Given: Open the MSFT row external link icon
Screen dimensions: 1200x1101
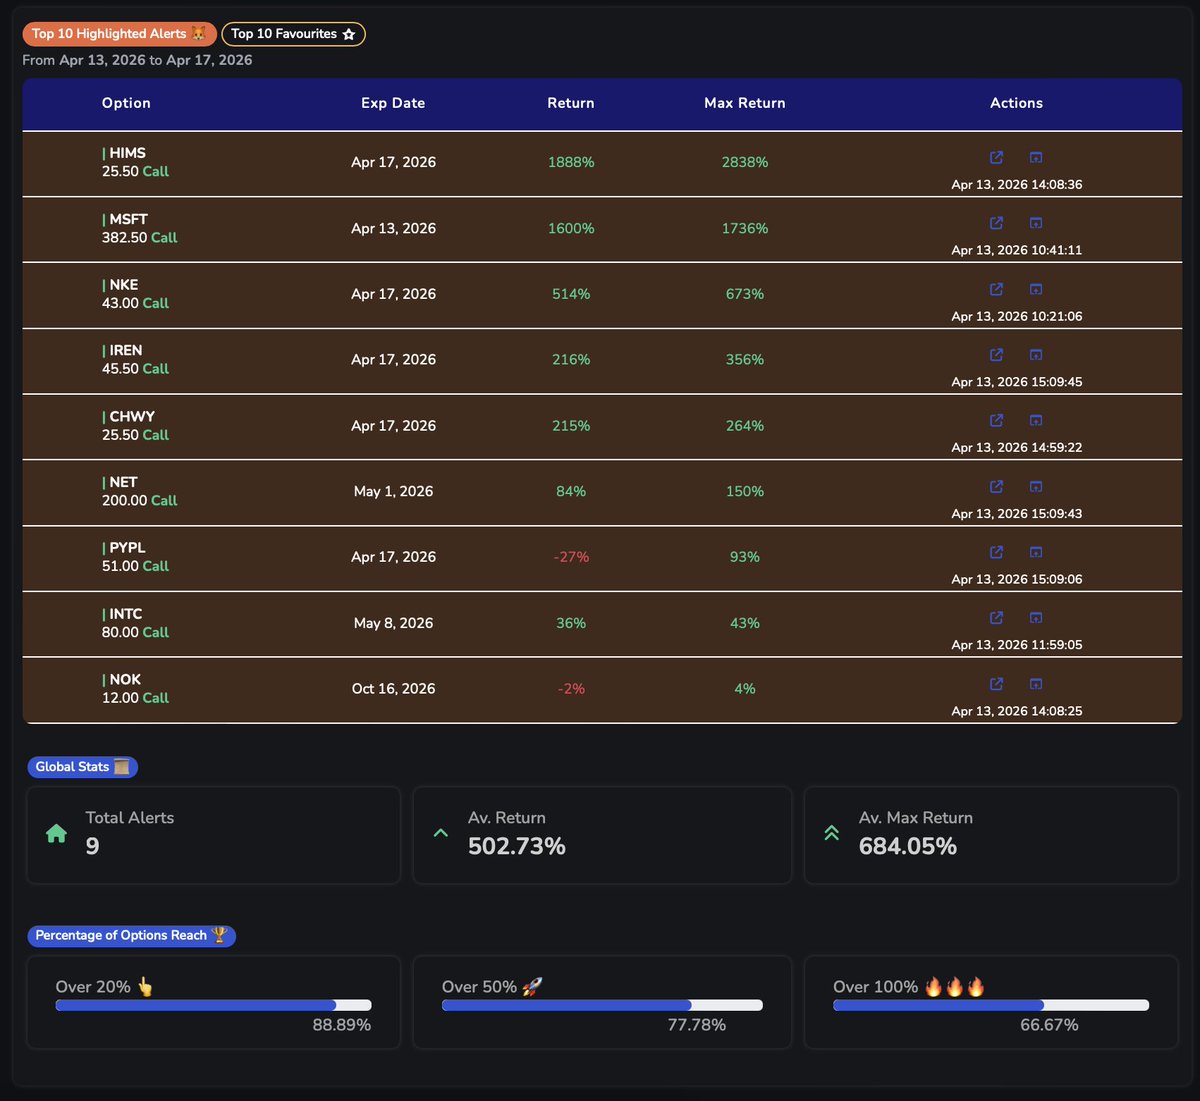Looking at the screenshot, I should [996, 223].
